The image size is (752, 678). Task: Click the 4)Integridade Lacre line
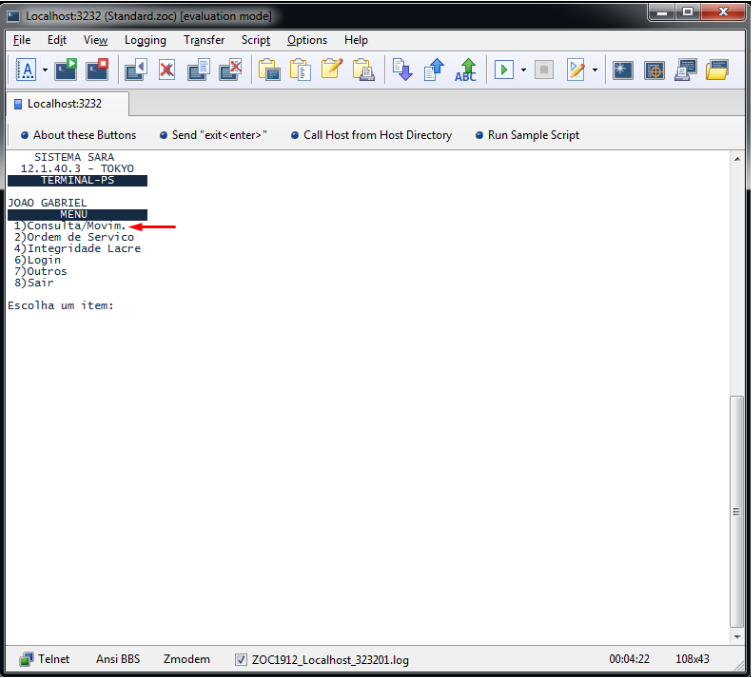tap(77, 248)
